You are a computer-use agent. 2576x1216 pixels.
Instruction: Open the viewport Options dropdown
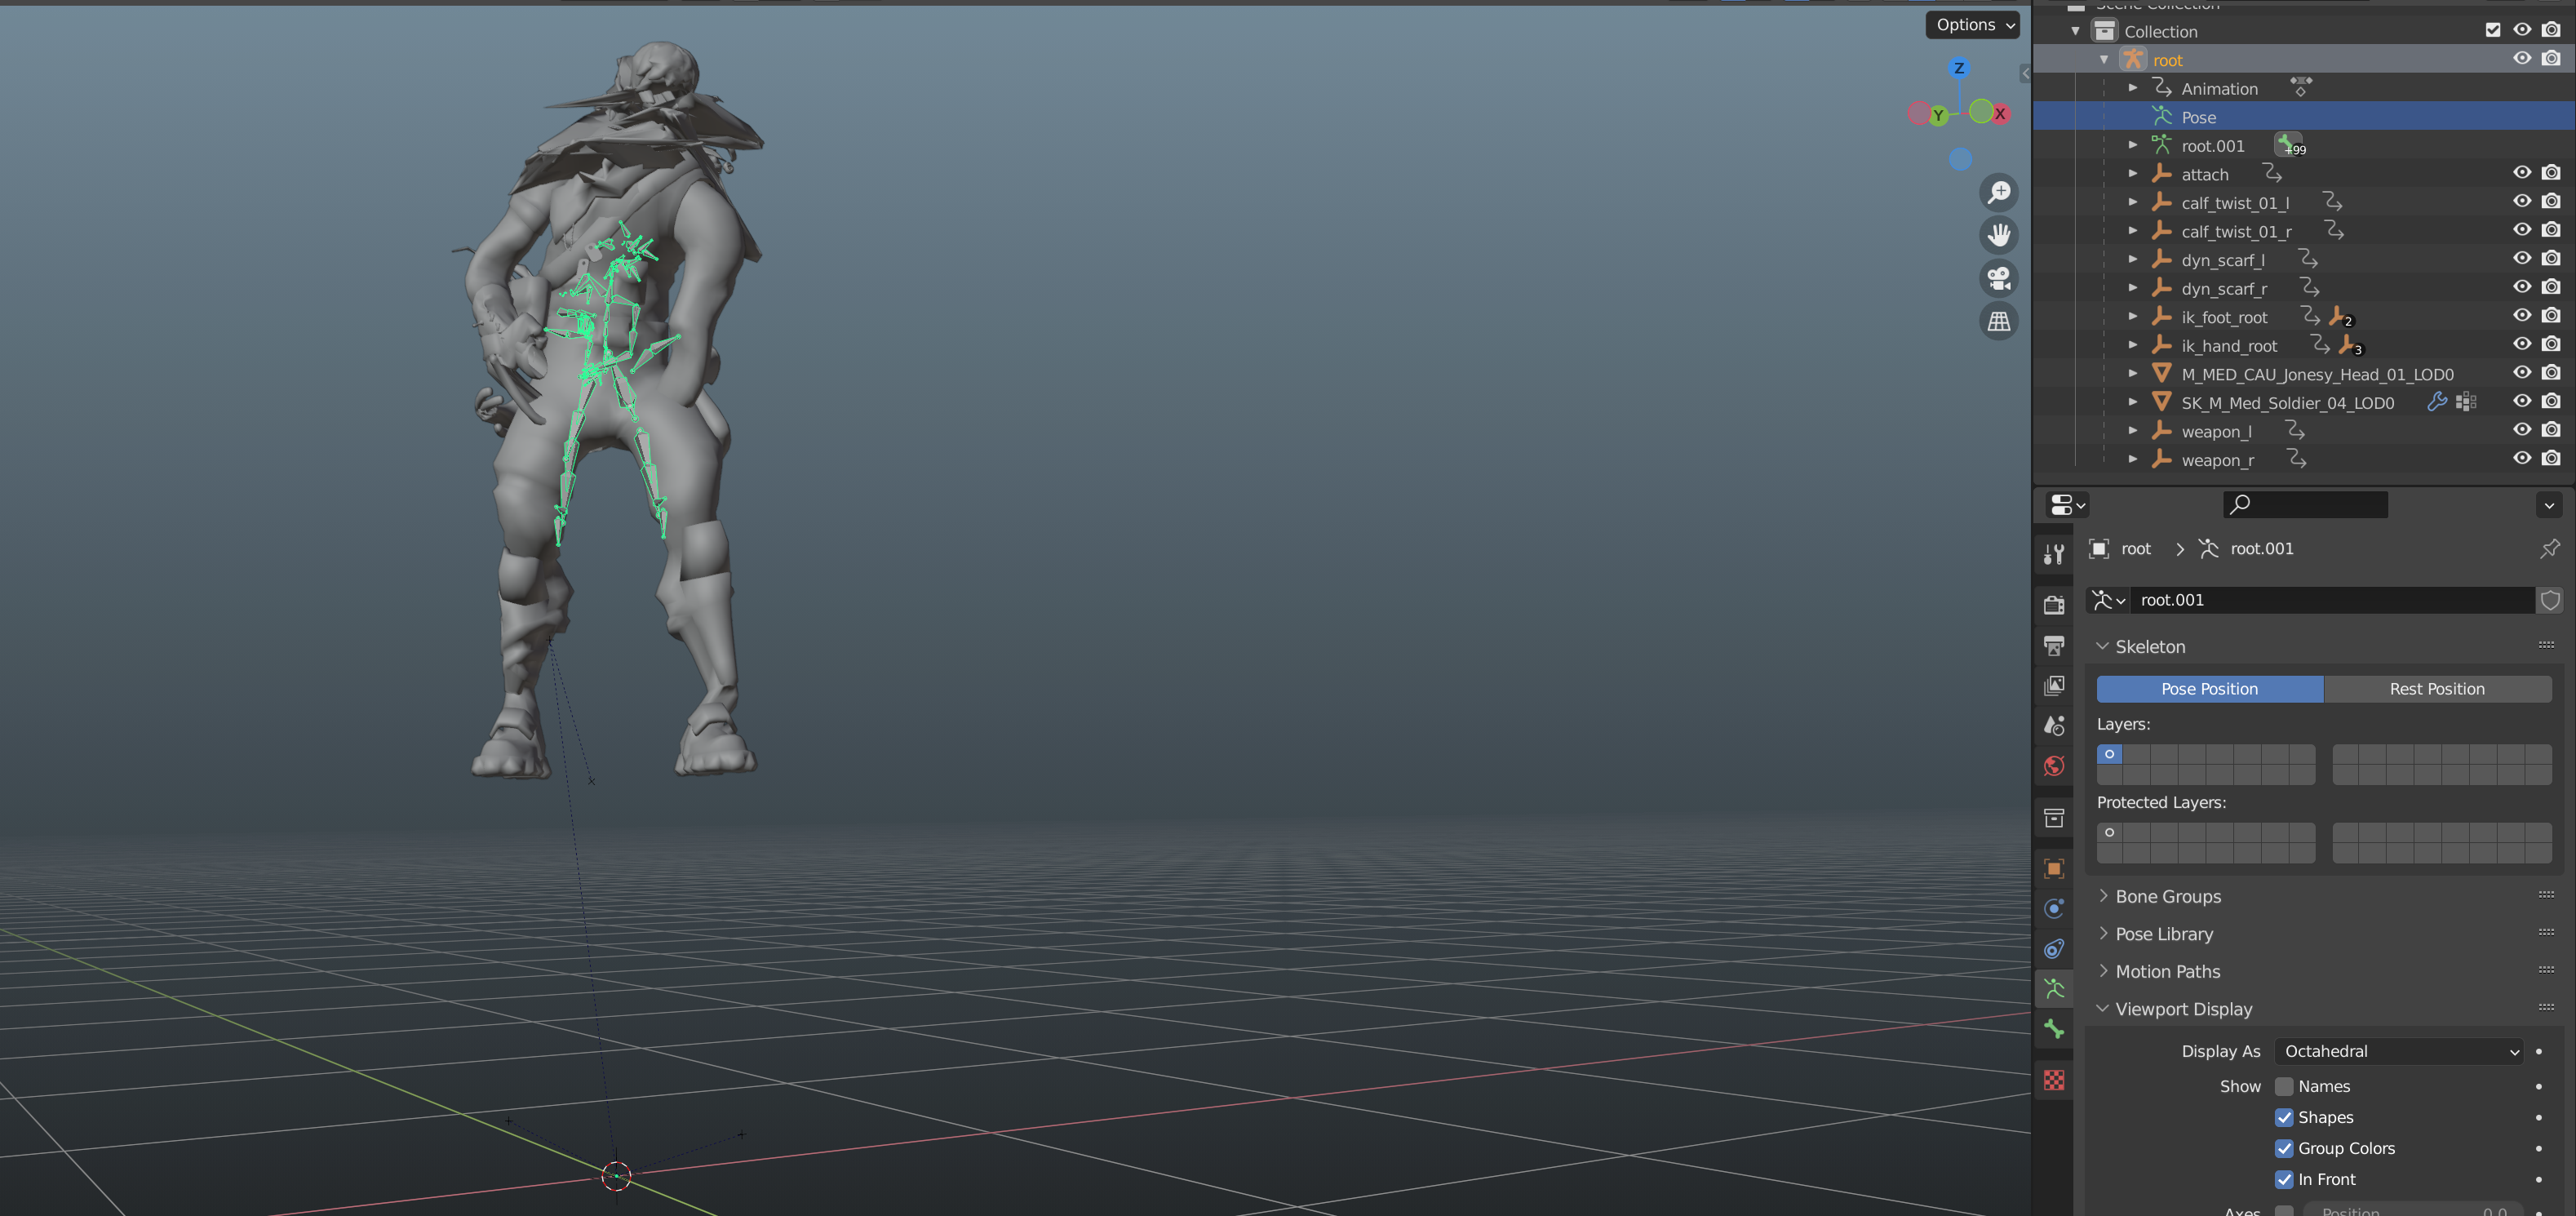tap(1973, 25)
